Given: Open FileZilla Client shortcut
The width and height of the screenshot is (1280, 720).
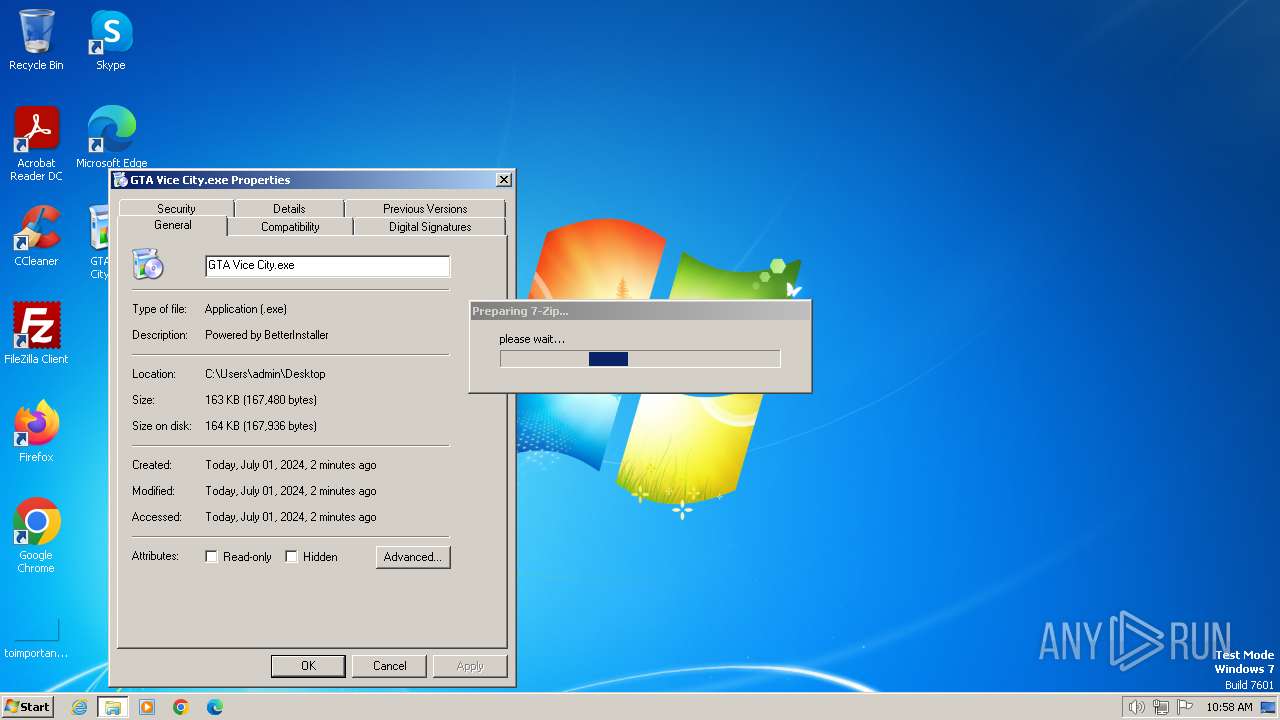Looking at the screenshot, I should pyautogui.click(x=36, y=333).
